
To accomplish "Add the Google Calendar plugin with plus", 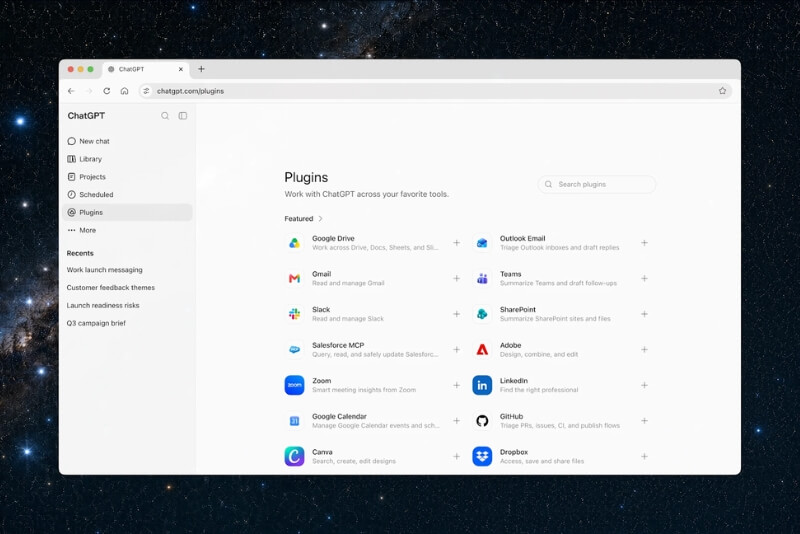I will [x=457, y=421].
